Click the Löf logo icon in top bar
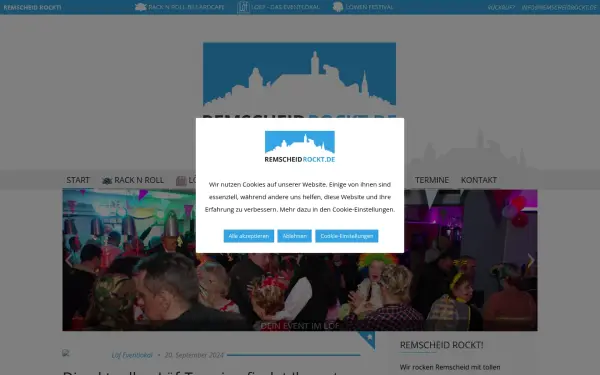Screen dimensions: 600x375 point(243,7)
